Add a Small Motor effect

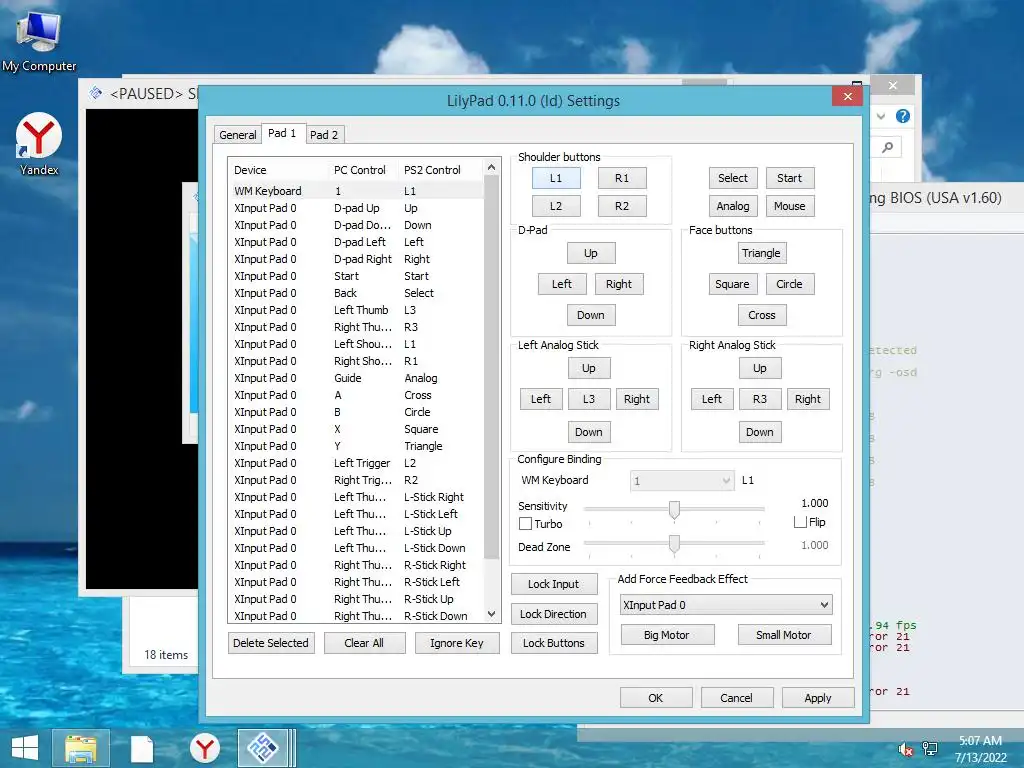(x=784, y=635)
